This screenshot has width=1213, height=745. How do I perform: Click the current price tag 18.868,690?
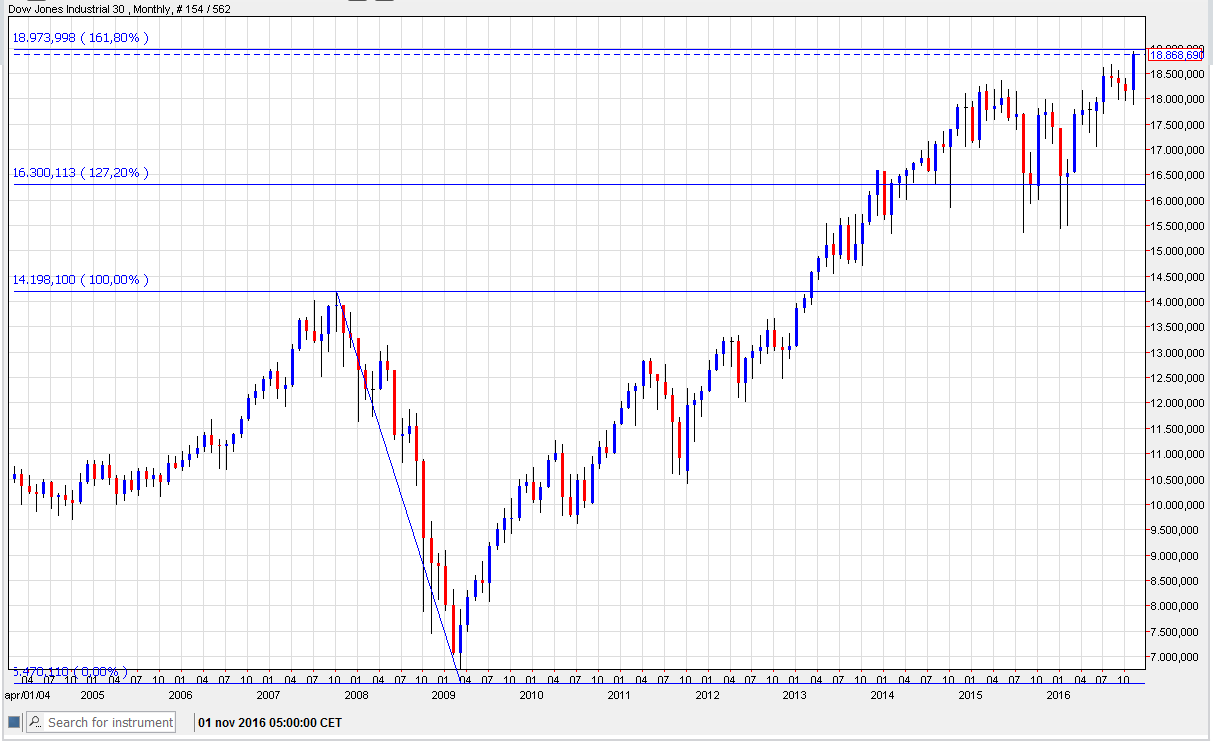pos(1176,55)
